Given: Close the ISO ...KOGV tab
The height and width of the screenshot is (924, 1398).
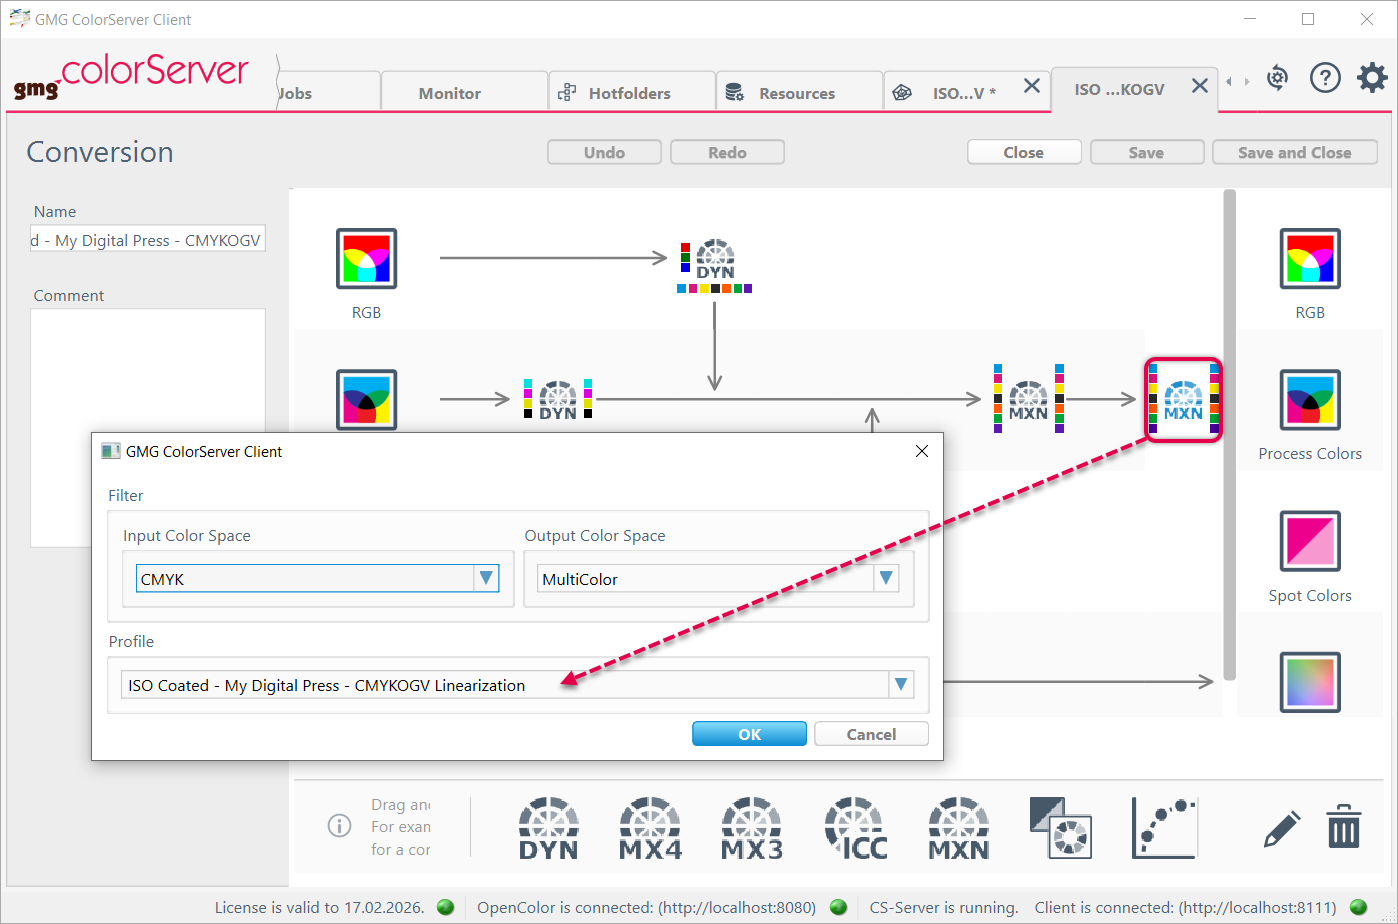Looking at the screenshot, I should coord(1200,87).
